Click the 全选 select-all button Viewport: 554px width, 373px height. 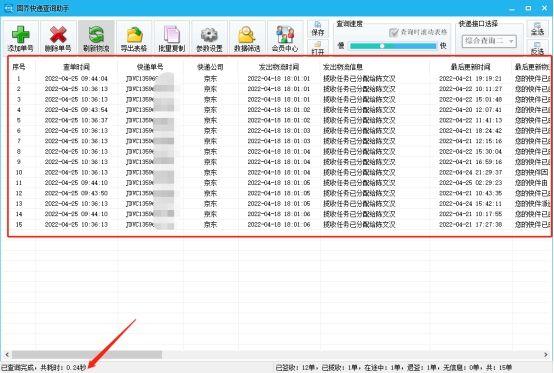[x=537, y=28]
